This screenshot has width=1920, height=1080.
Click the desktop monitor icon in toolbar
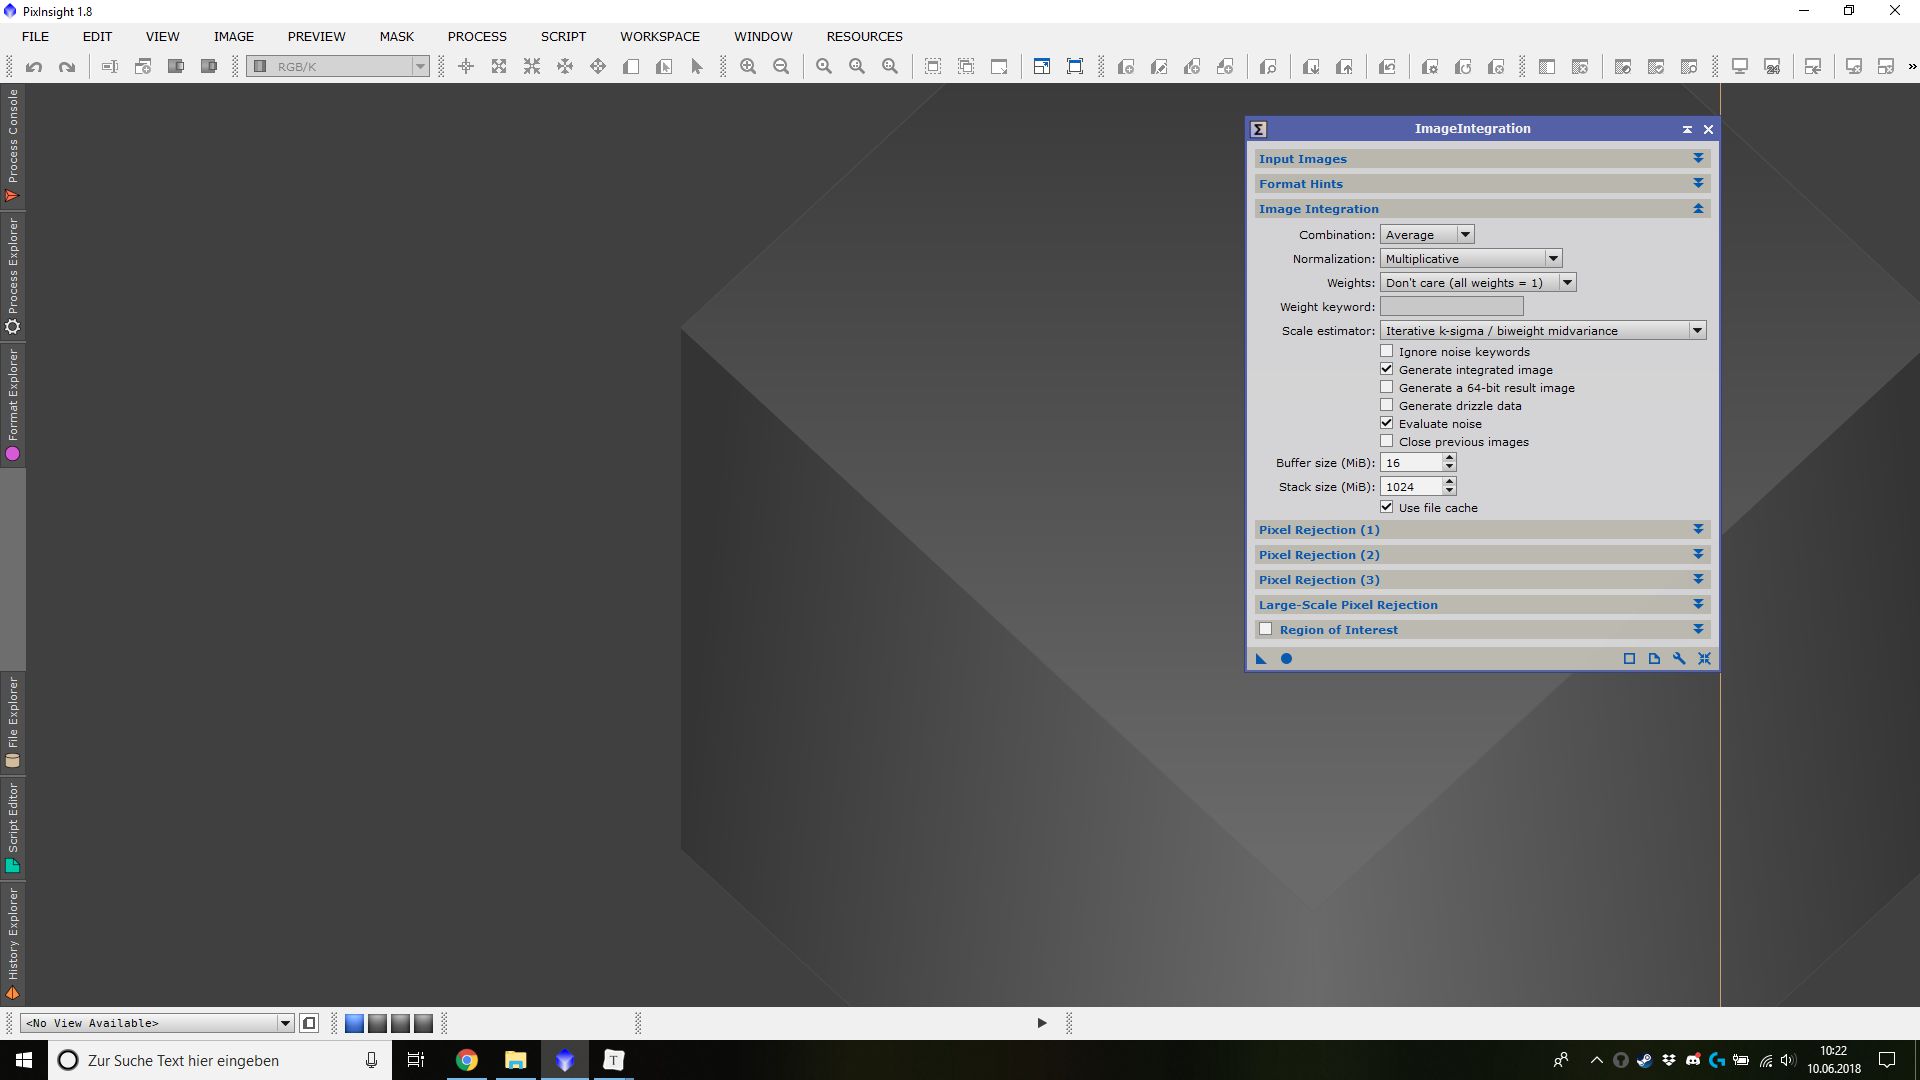point(1739,67)
